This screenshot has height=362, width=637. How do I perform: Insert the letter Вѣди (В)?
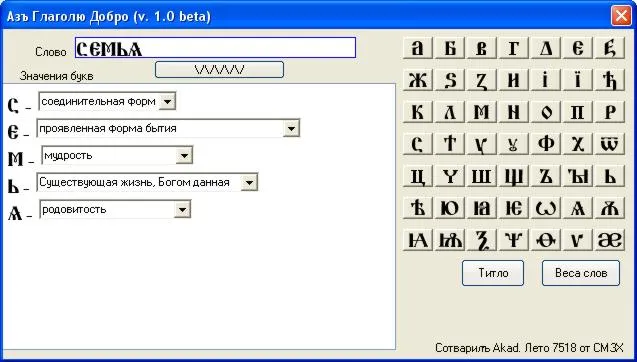(x=482, y=48)
